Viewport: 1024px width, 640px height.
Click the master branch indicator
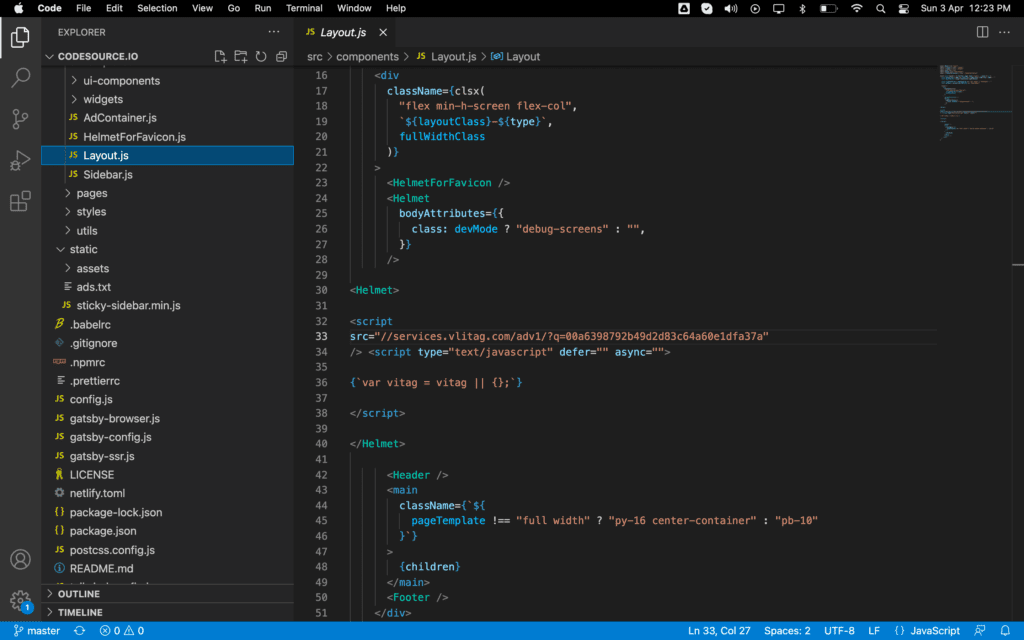click(x=37, y=631)
